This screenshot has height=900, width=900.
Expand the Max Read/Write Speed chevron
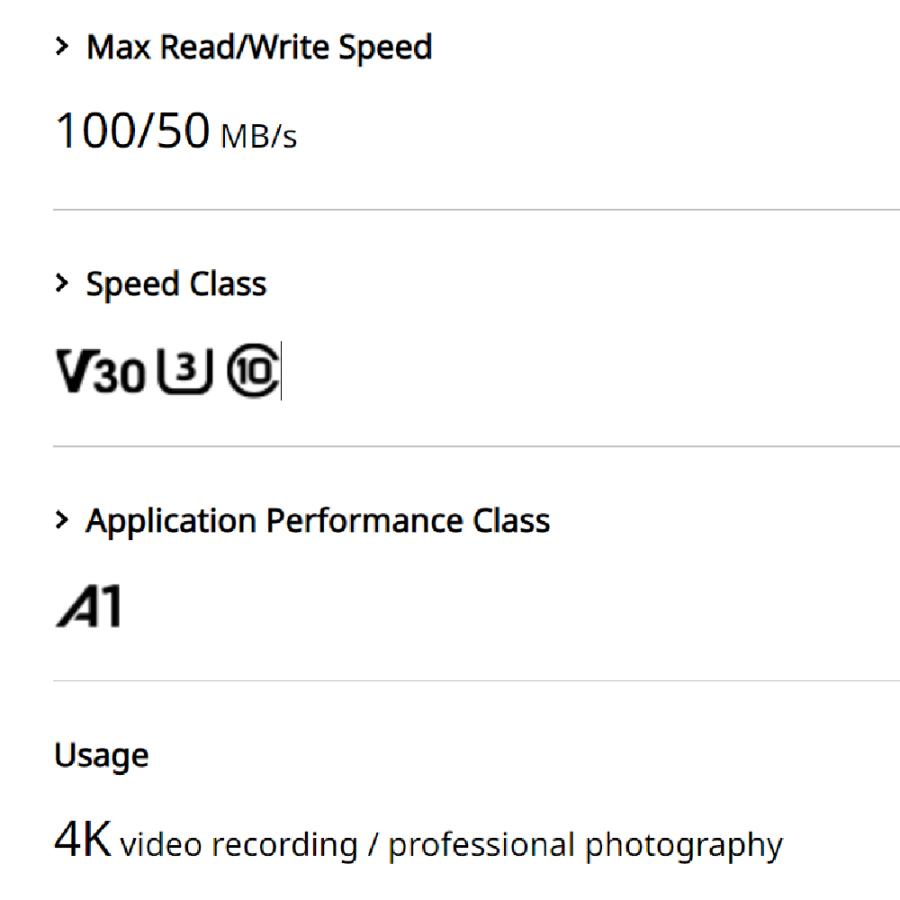tap(63, 47)
